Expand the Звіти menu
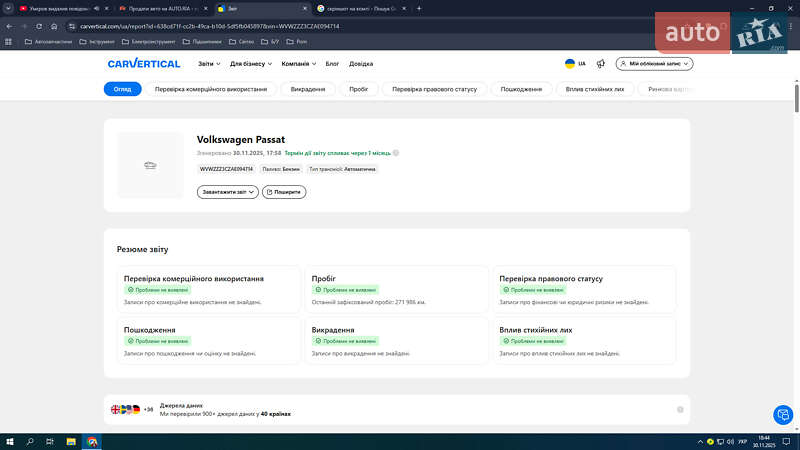This screenshot has width=800, height=450. (x=209, y=64)
